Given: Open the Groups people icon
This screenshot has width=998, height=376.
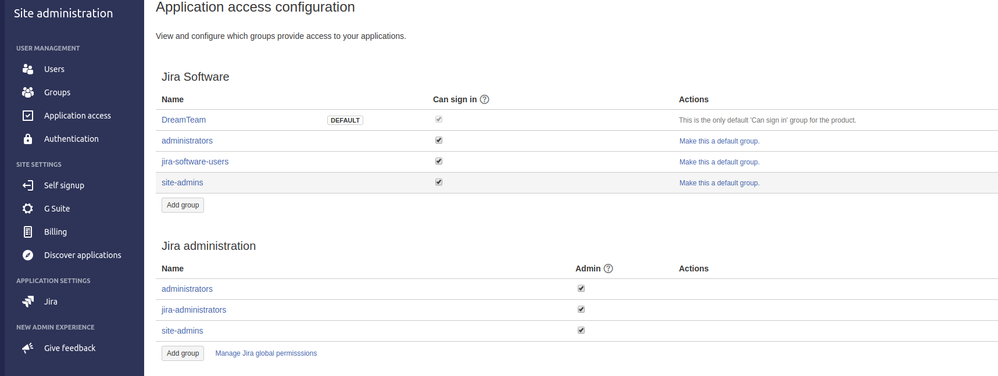Looking at the screenshot, I should pos(27,92).
